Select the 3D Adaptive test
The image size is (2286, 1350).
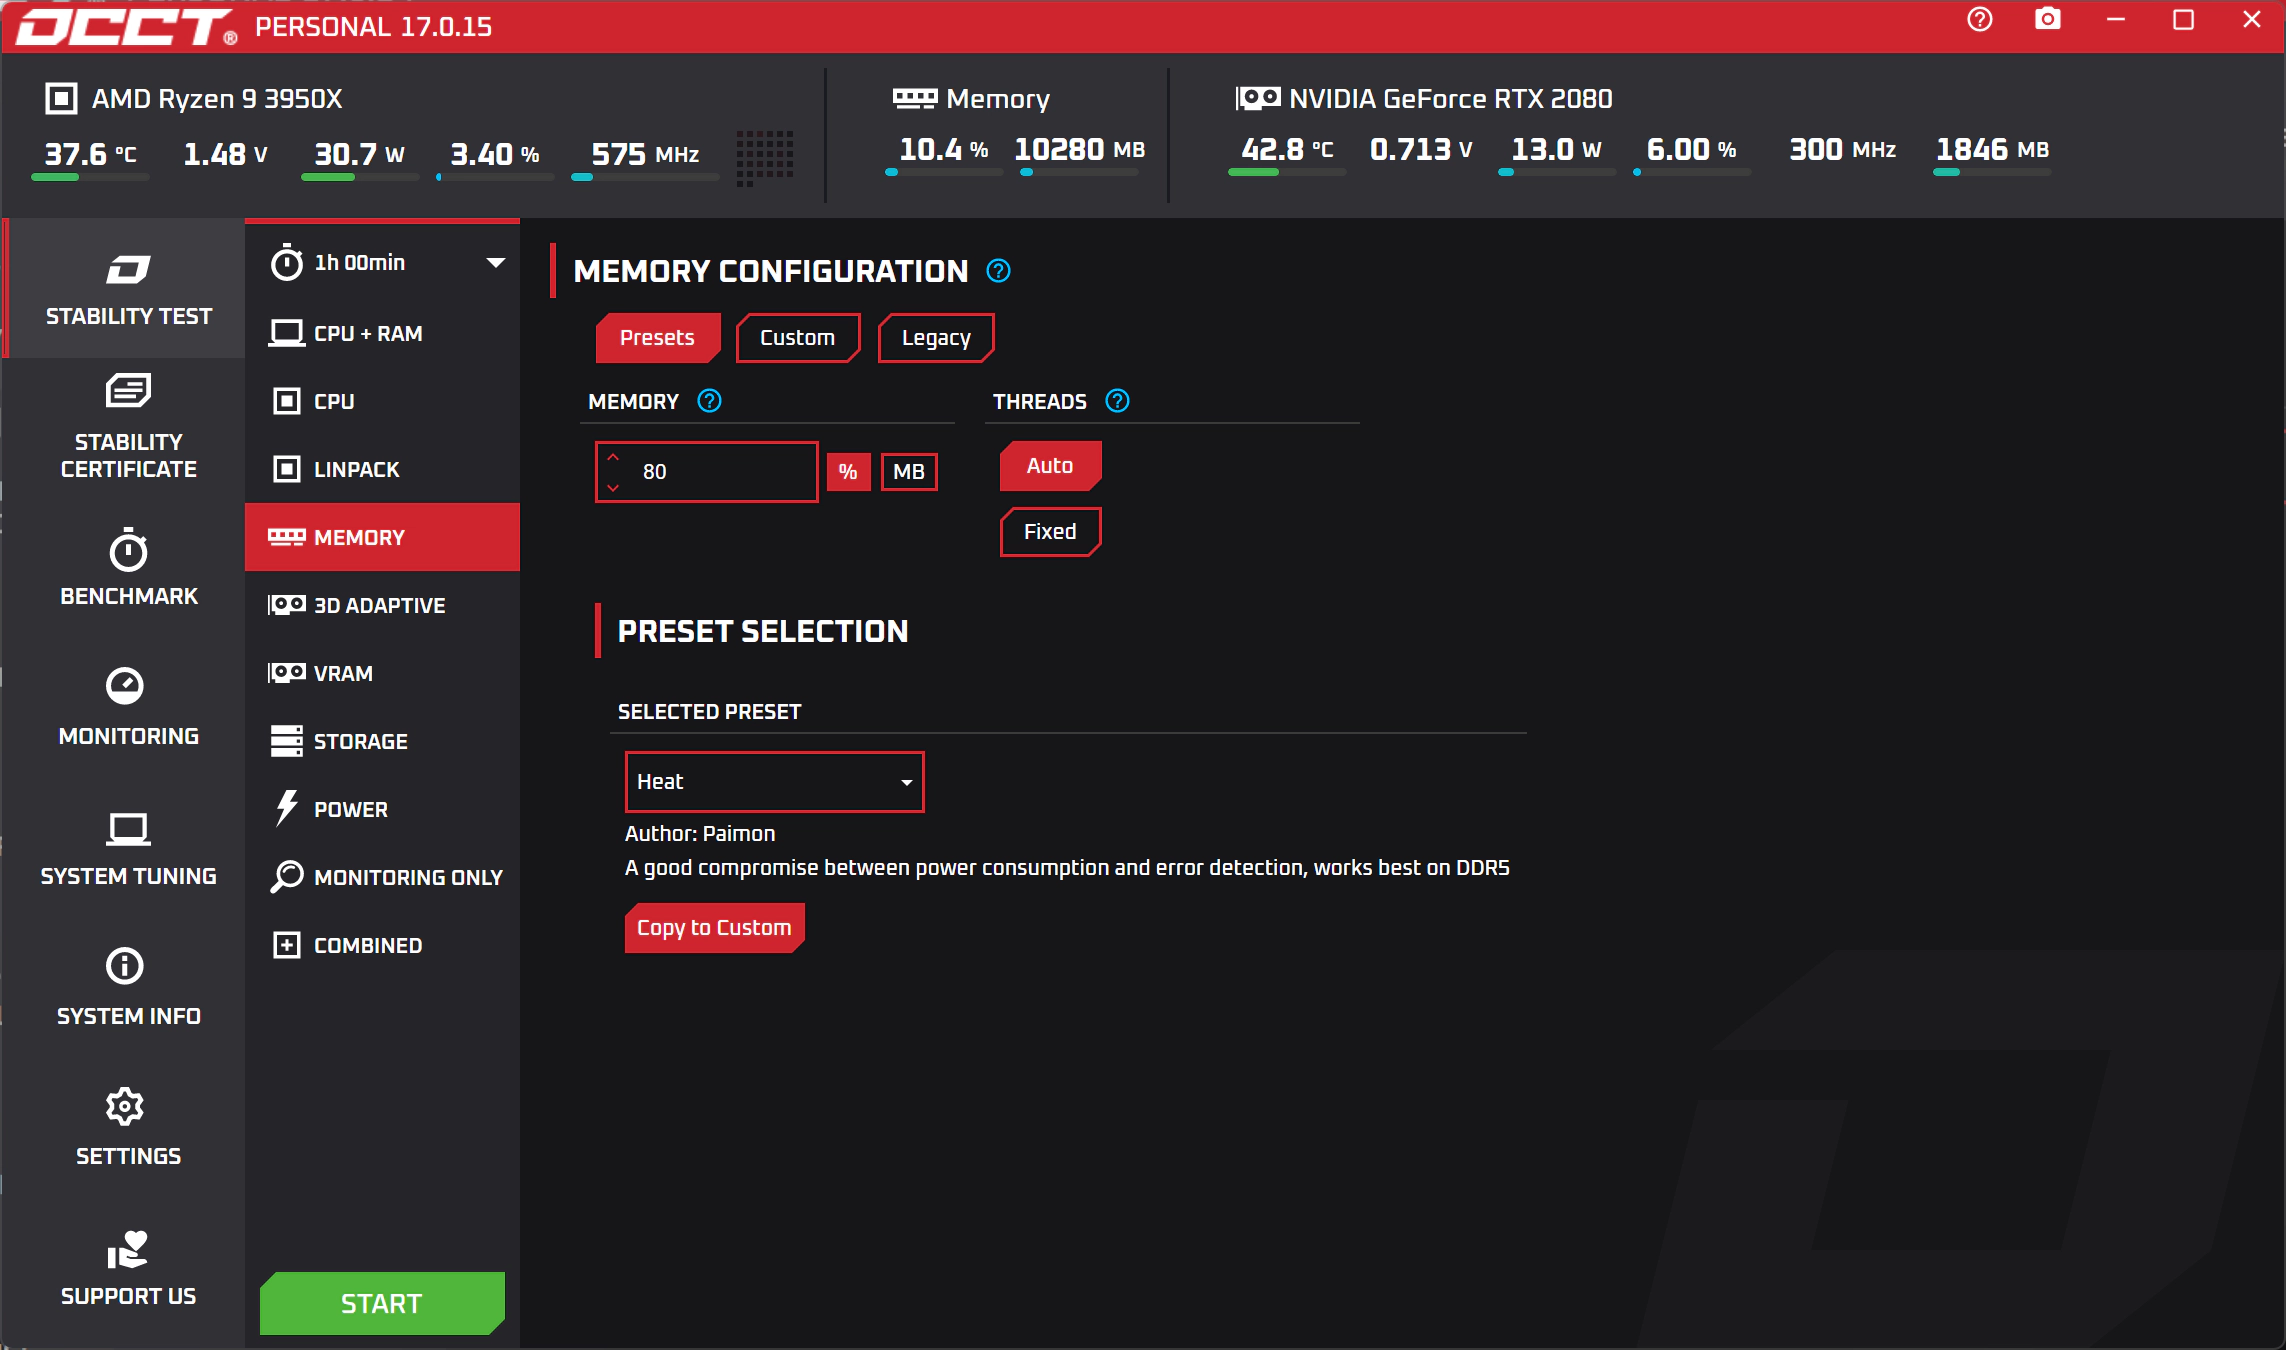382,605
